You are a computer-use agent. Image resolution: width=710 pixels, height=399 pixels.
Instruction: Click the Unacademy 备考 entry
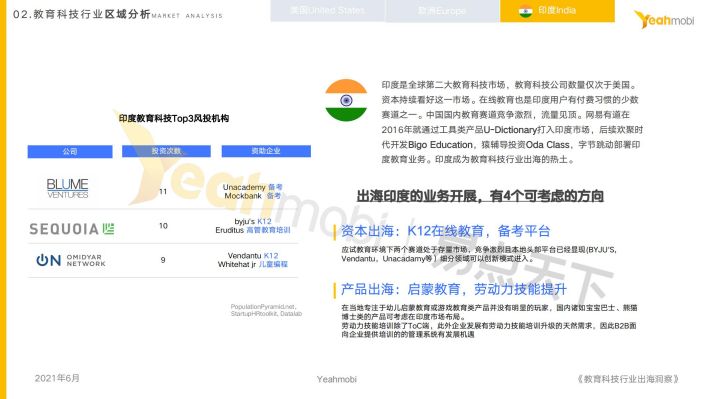(253, 187)
